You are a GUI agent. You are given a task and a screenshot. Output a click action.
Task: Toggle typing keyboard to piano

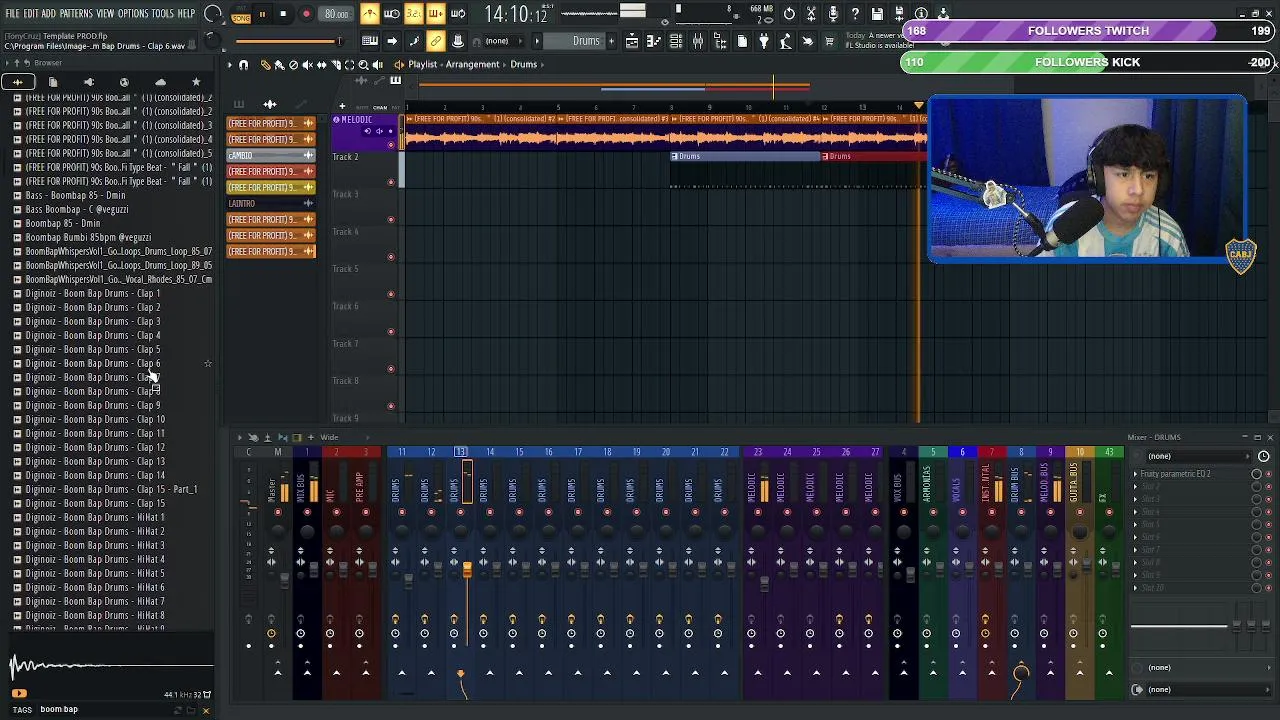tap(369, 41)
